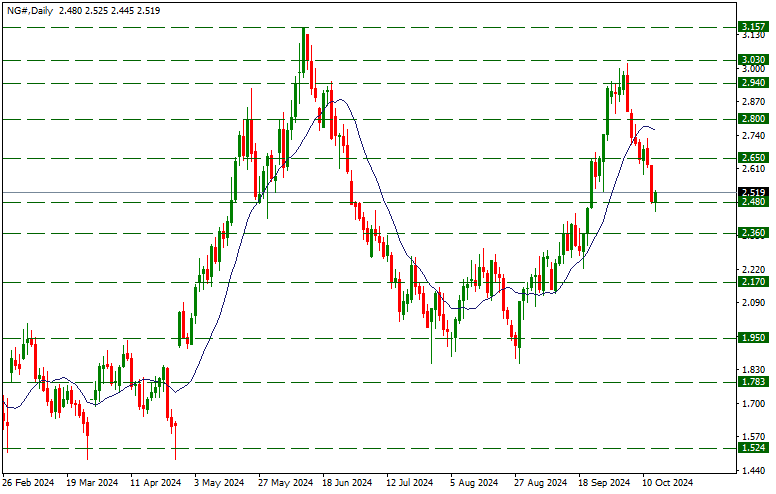Click the current price 2.519 label

753,192
